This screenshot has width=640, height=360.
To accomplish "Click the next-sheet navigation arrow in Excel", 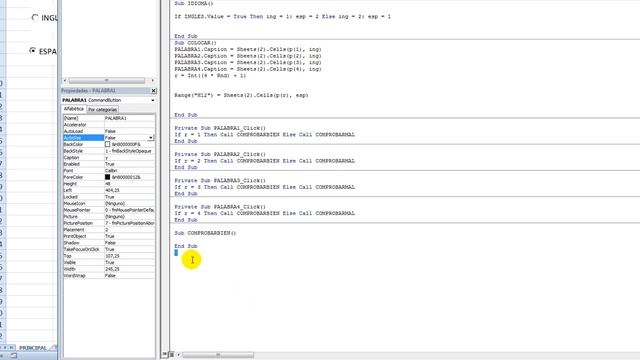I will (x=6, y=348).
